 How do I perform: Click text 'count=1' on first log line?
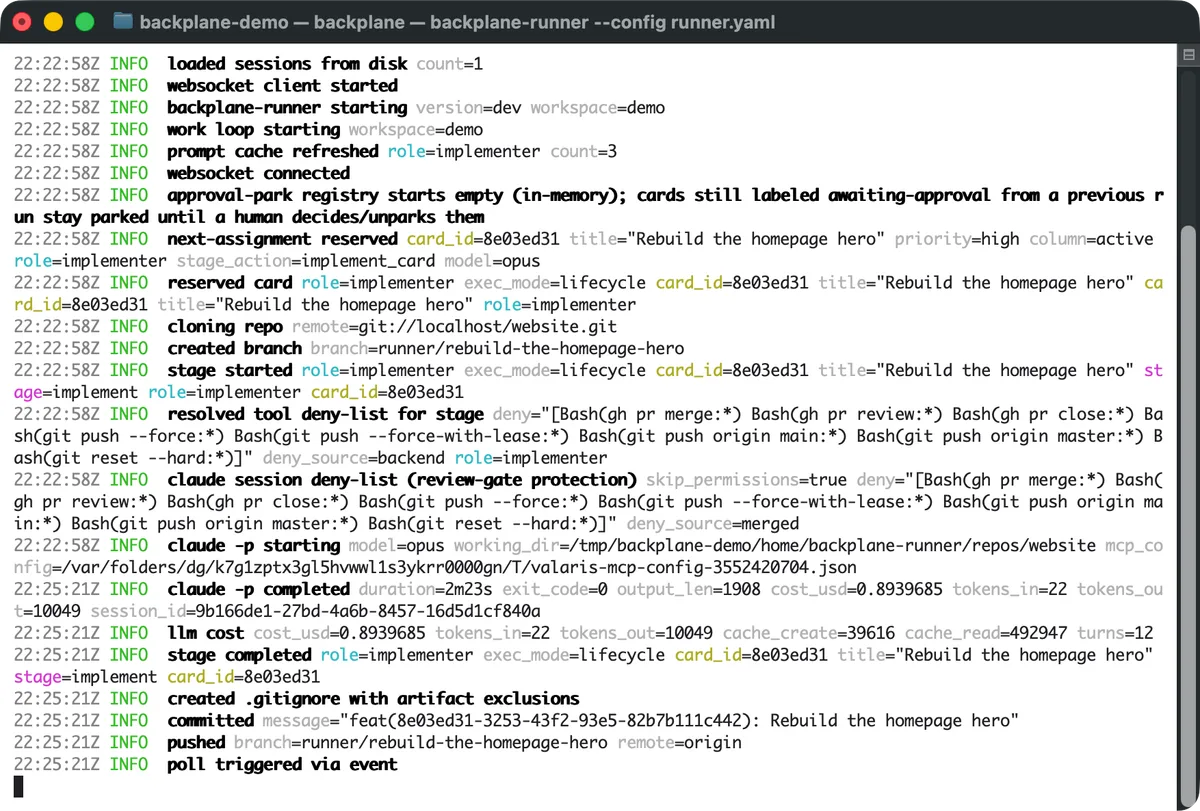click(450, 64)
